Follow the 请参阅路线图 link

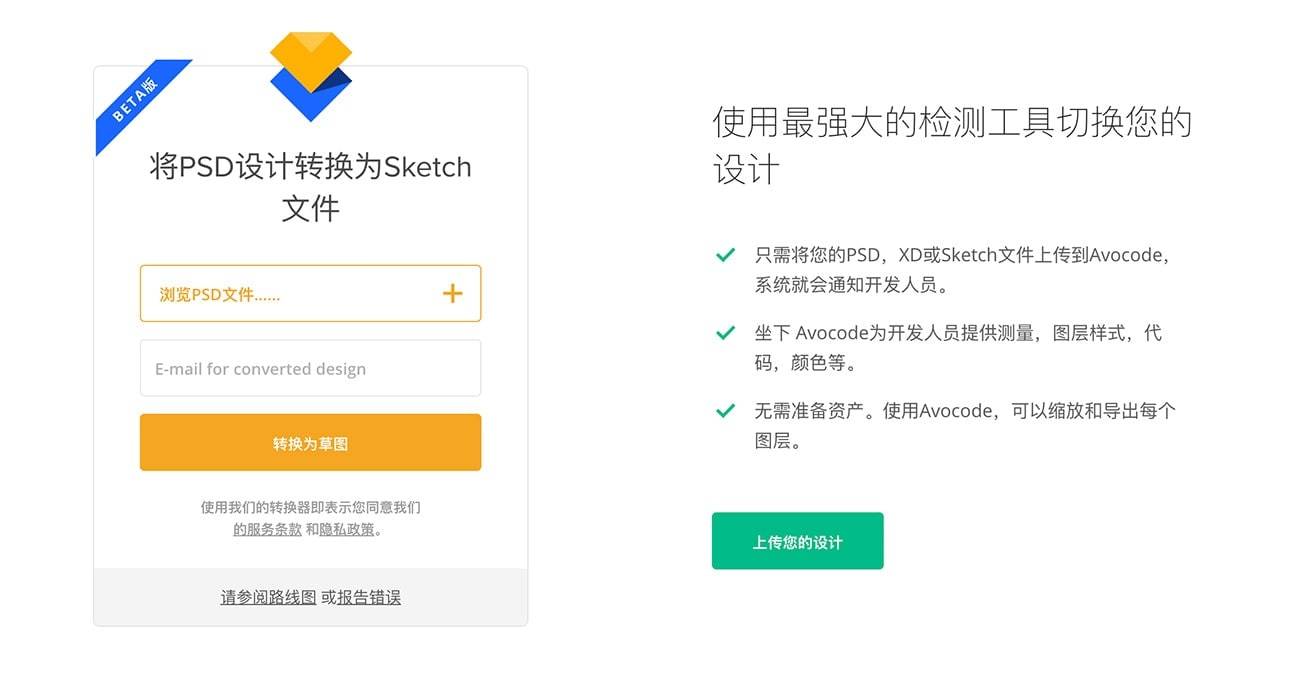tap(268, 598)
